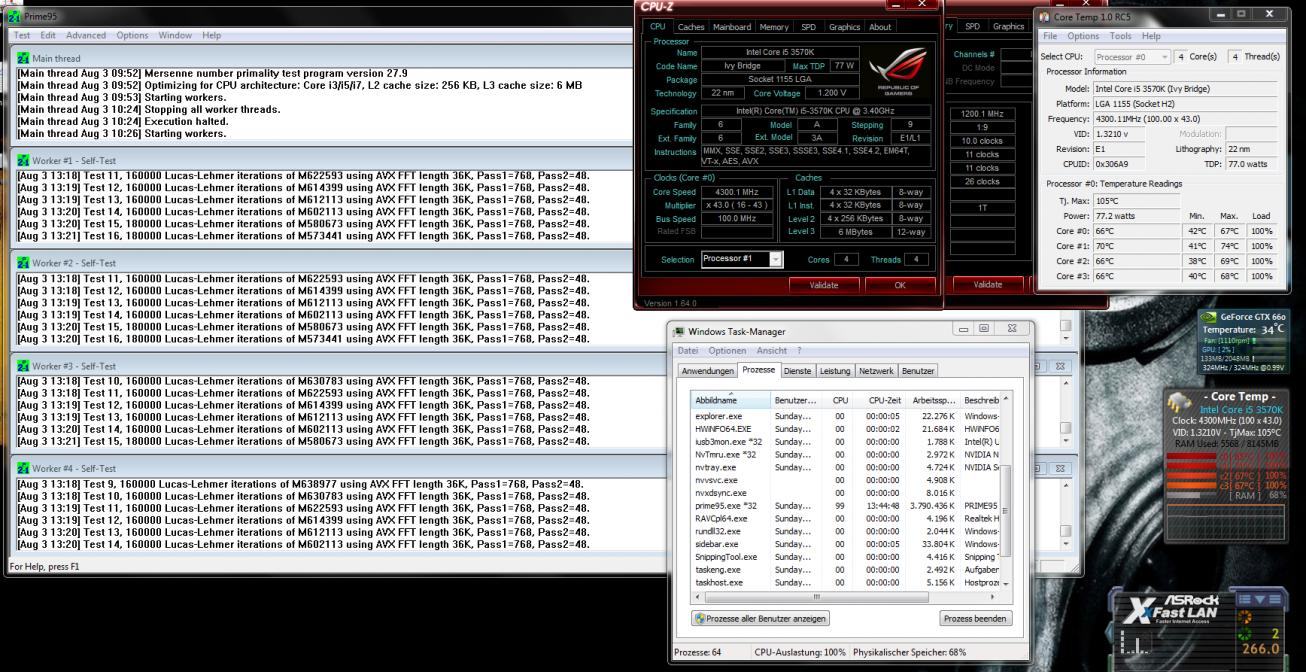
Task: Switch to the Netzwerk tab in Task-Manager
Action: click(x=876, y=371)
